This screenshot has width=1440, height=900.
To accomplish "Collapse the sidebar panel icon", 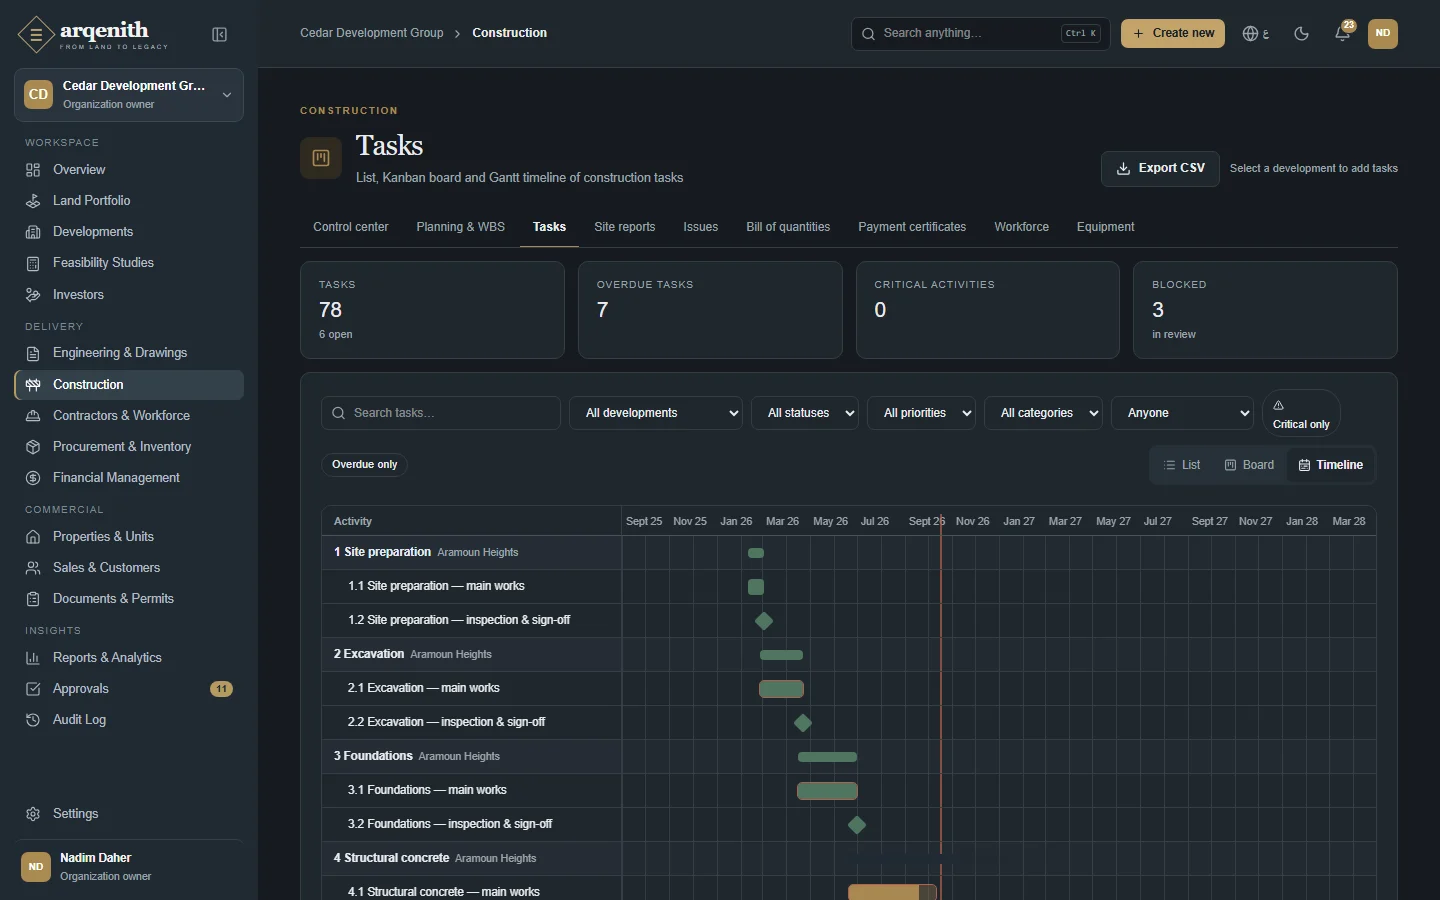I will coord(220,35).
